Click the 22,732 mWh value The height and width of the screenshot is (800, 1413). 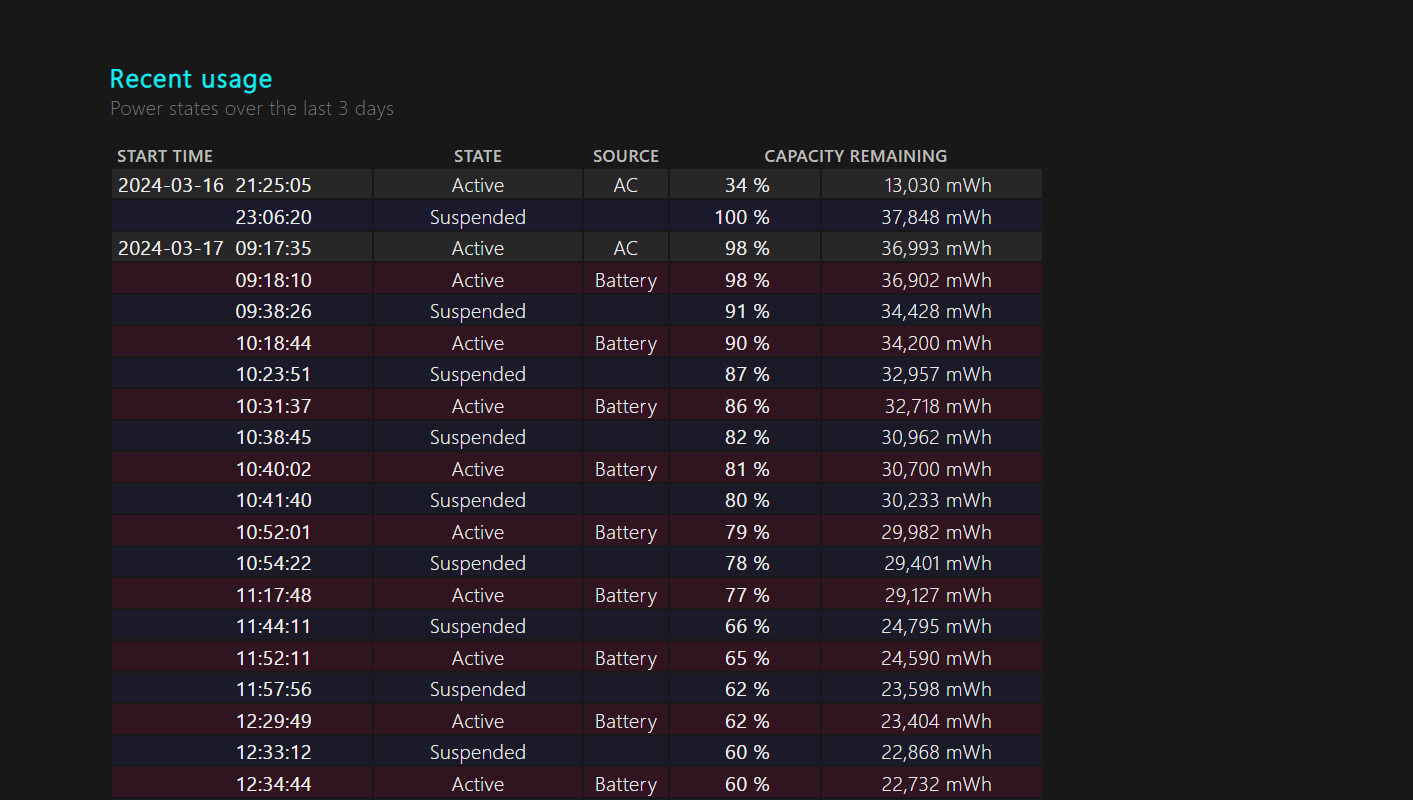[x=936, y=784]
